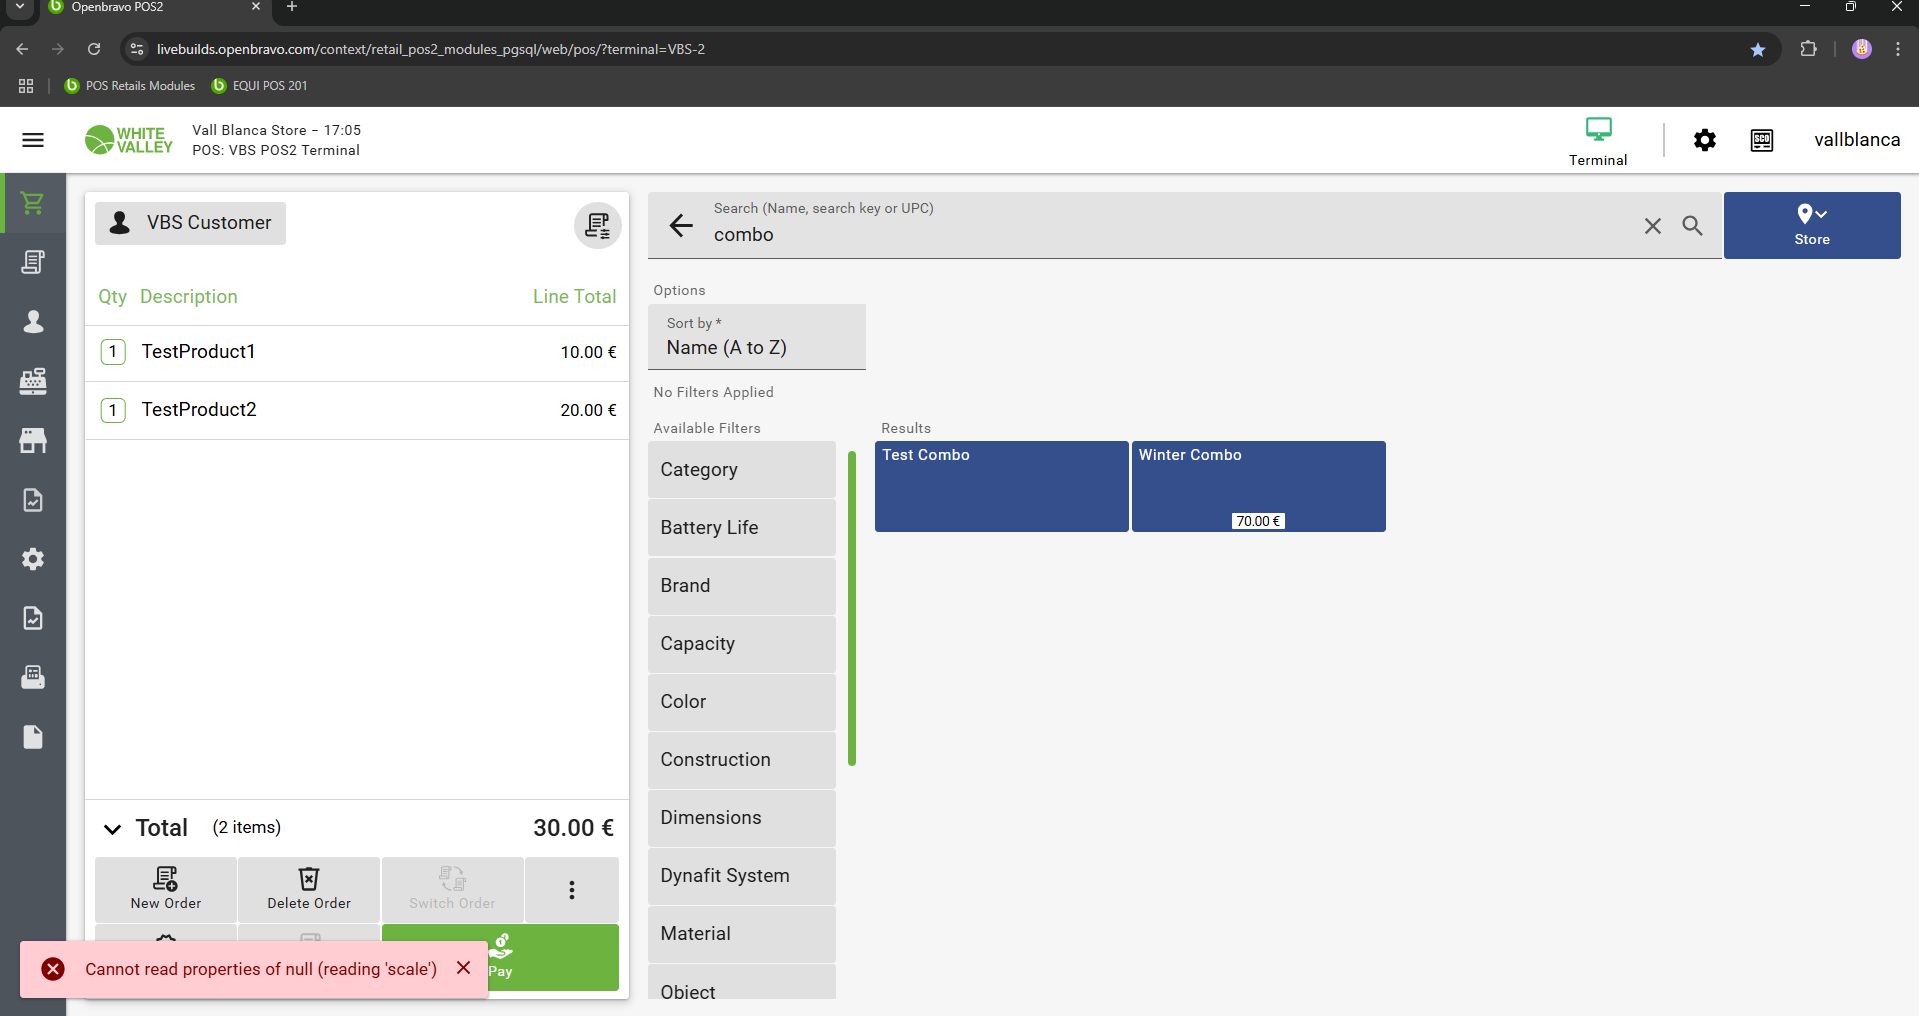Collapse the Total summary chevron

[x=113, y=829]
